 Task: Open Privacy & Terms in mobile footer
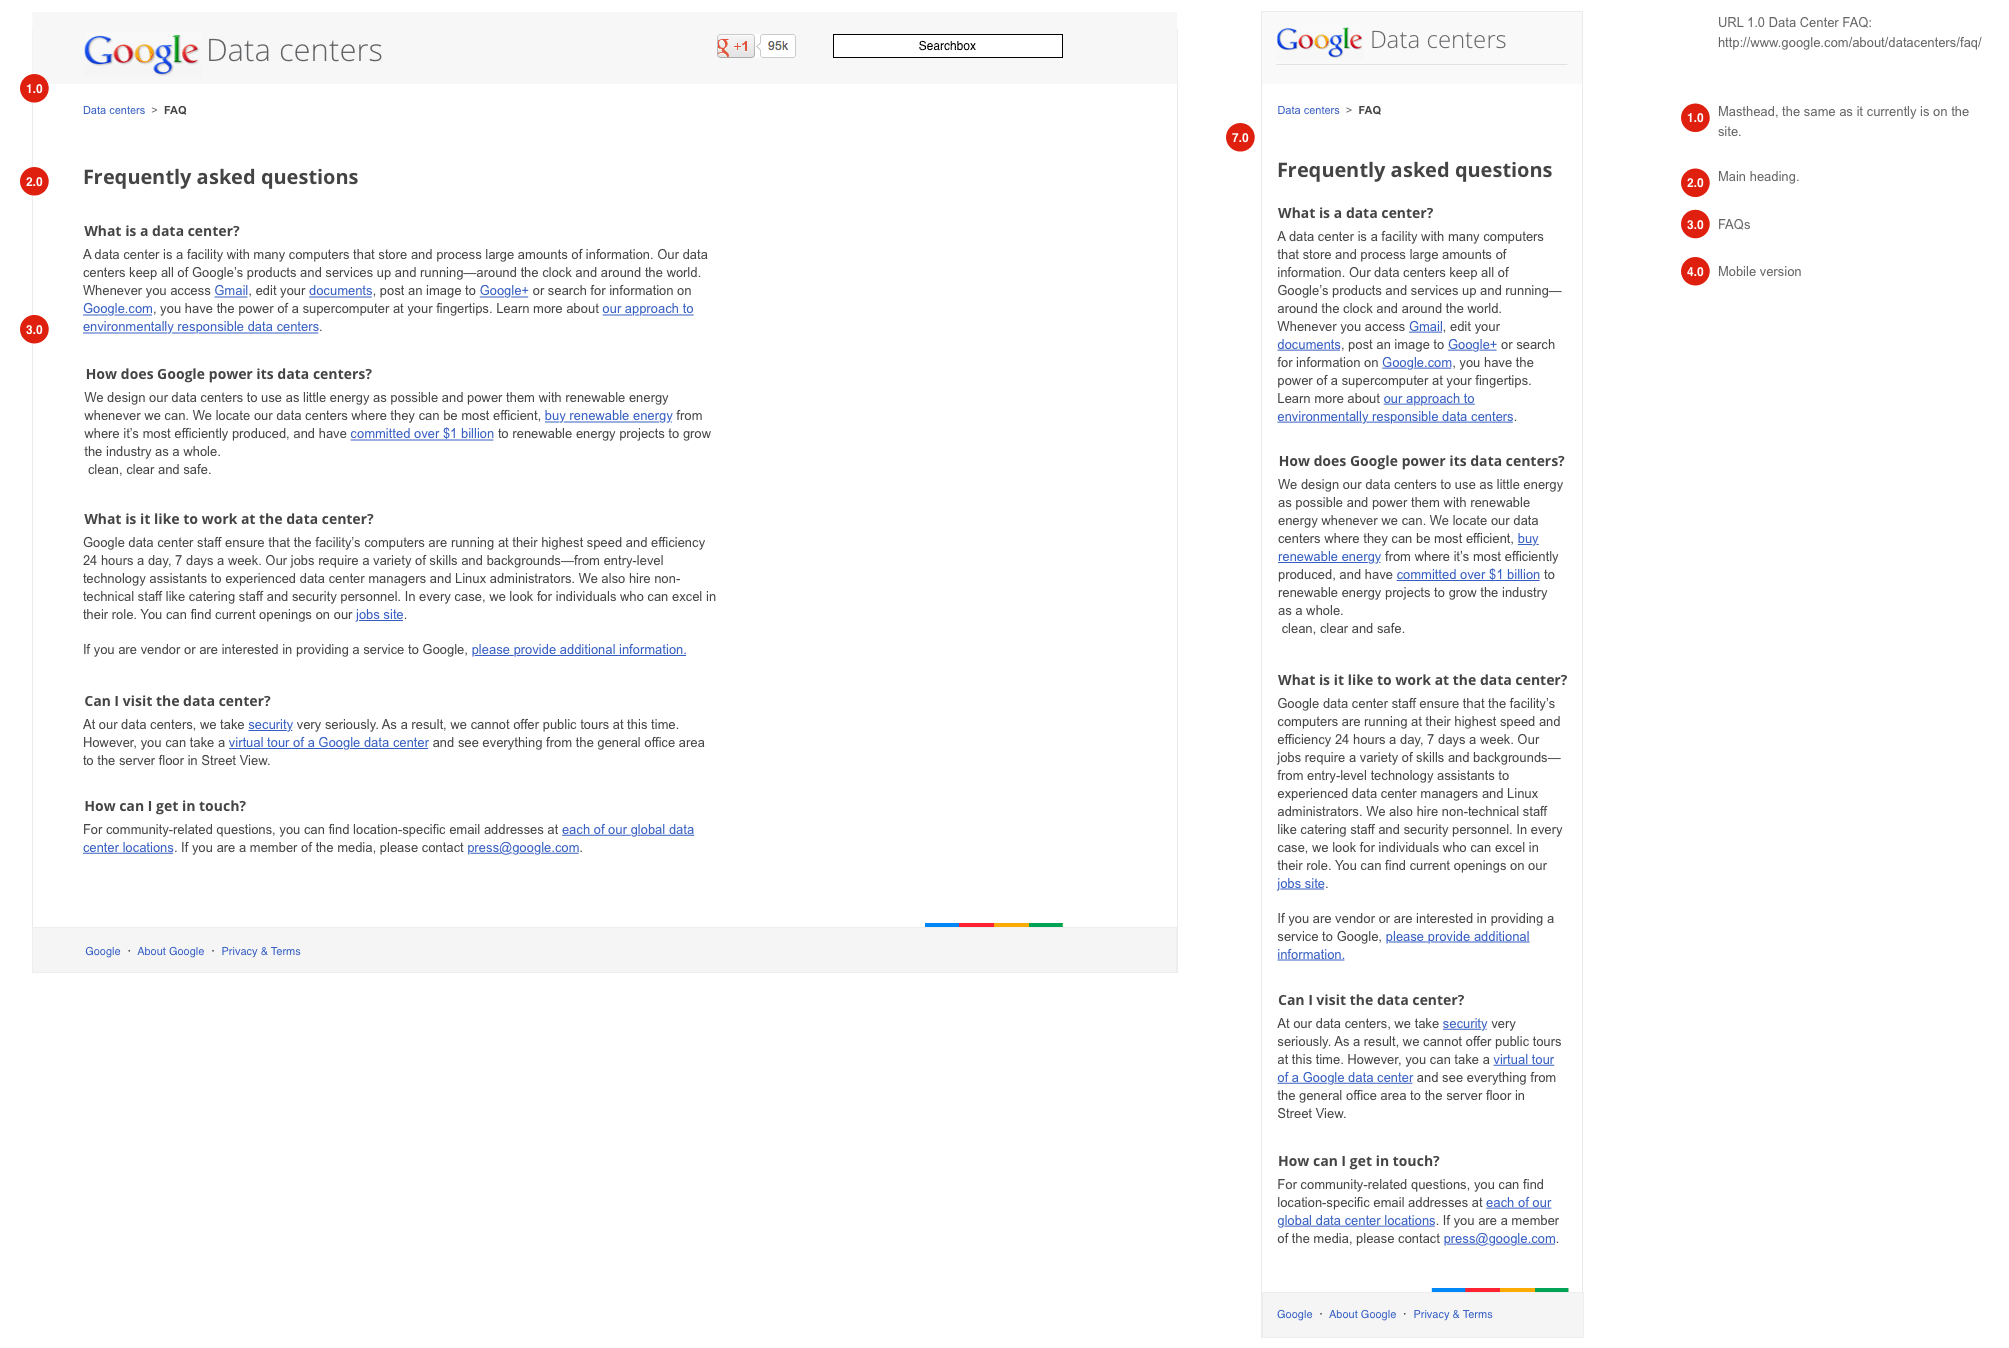pos(1452,1315)
